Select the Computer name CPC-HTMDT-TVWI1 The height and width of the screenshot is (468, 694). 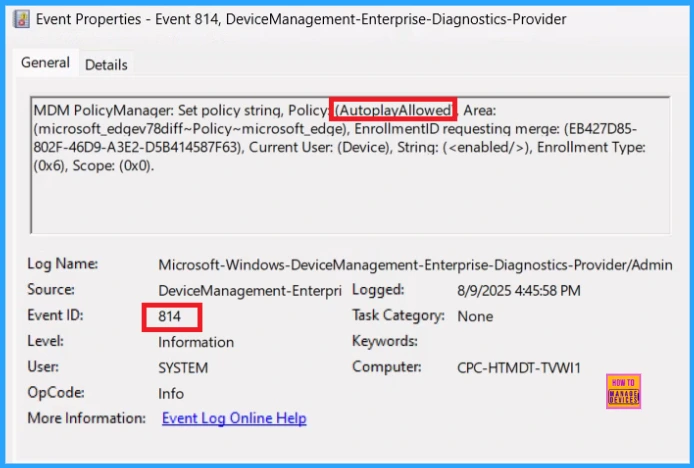click(519, 367)
